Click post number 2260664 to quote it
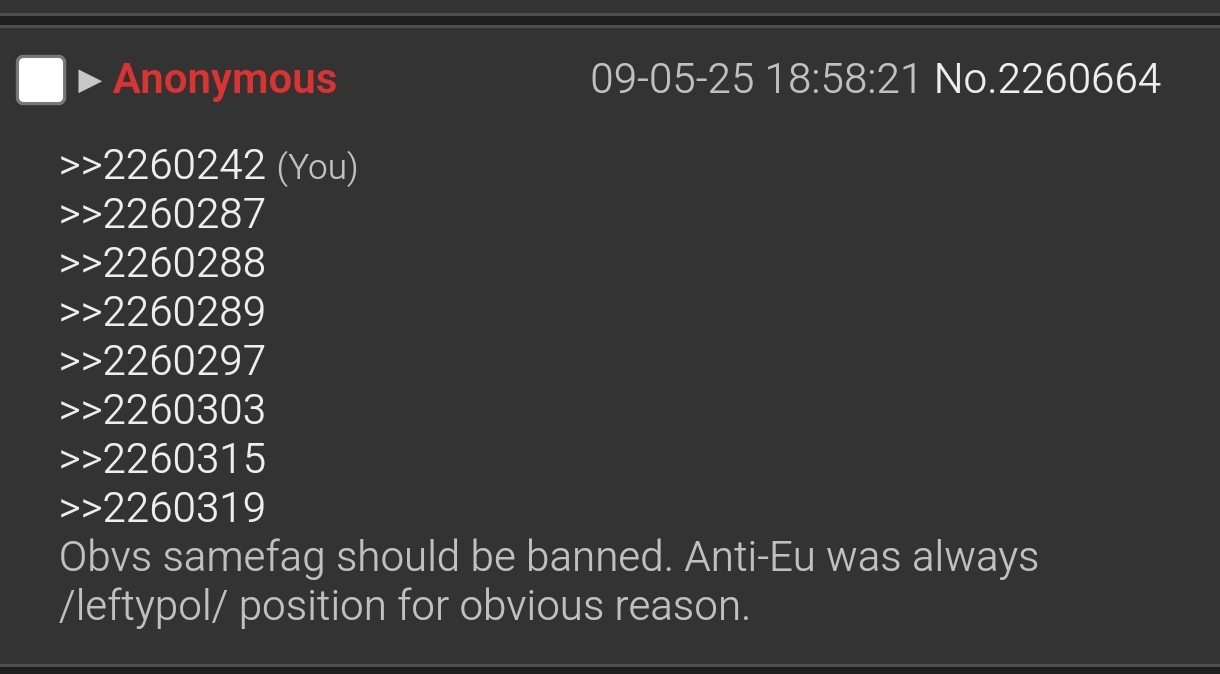This screenshot has height=674, width=1220. [1079, 79]
